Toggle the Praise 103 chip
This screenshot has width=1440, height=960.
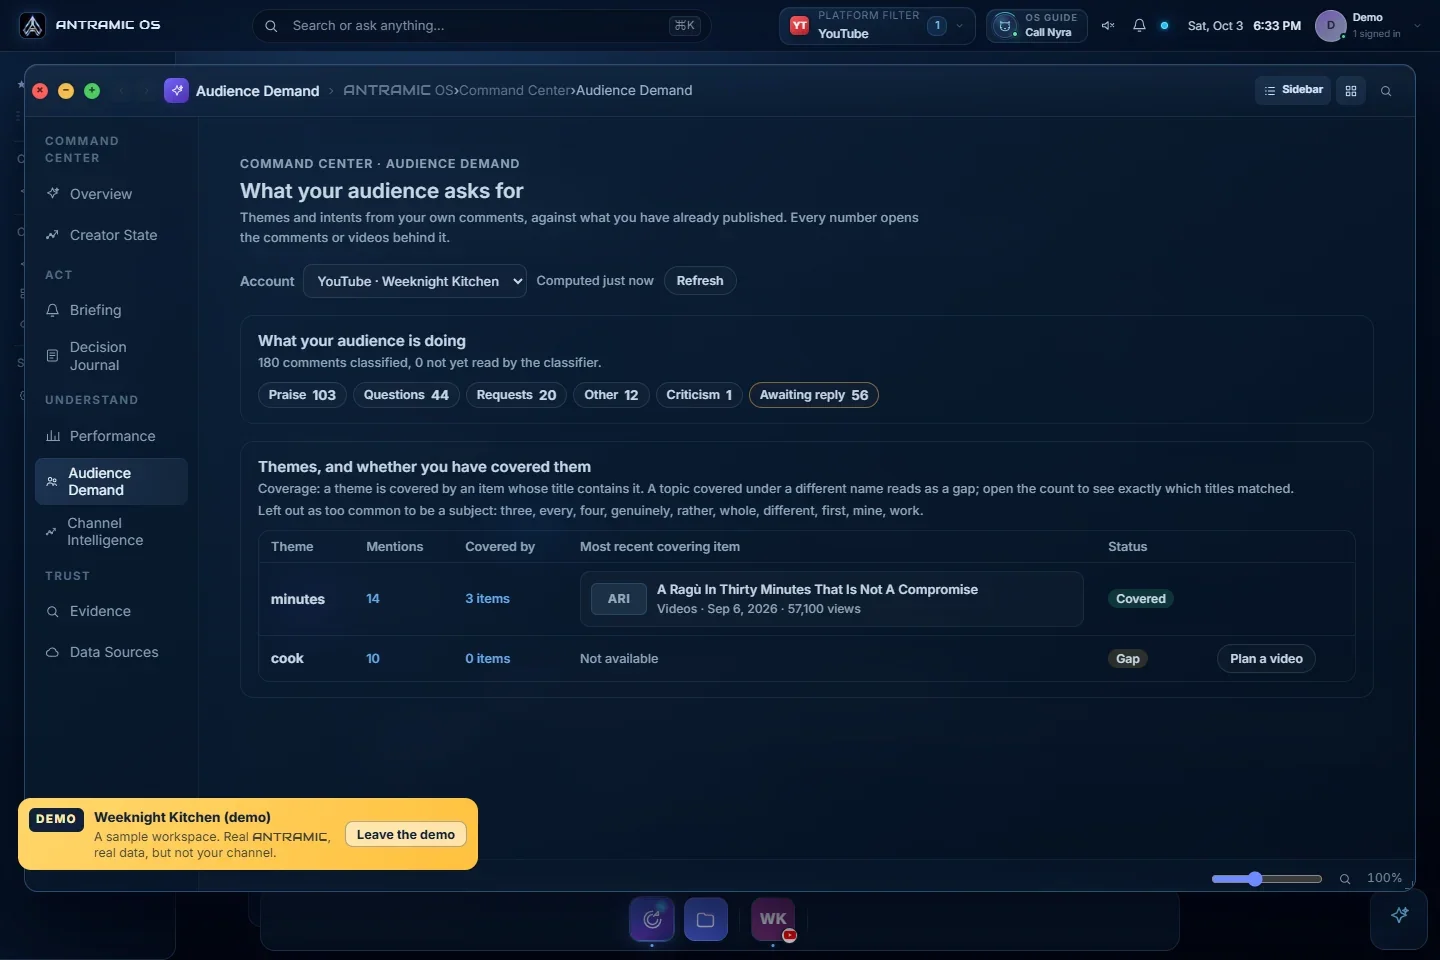click(x=302, y=395)
